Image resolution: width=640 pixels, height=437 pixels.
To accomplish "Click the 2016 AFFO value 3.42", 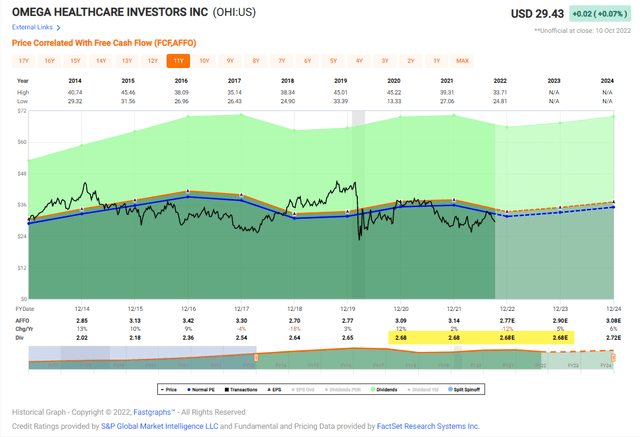I will (x=188, y=321).
